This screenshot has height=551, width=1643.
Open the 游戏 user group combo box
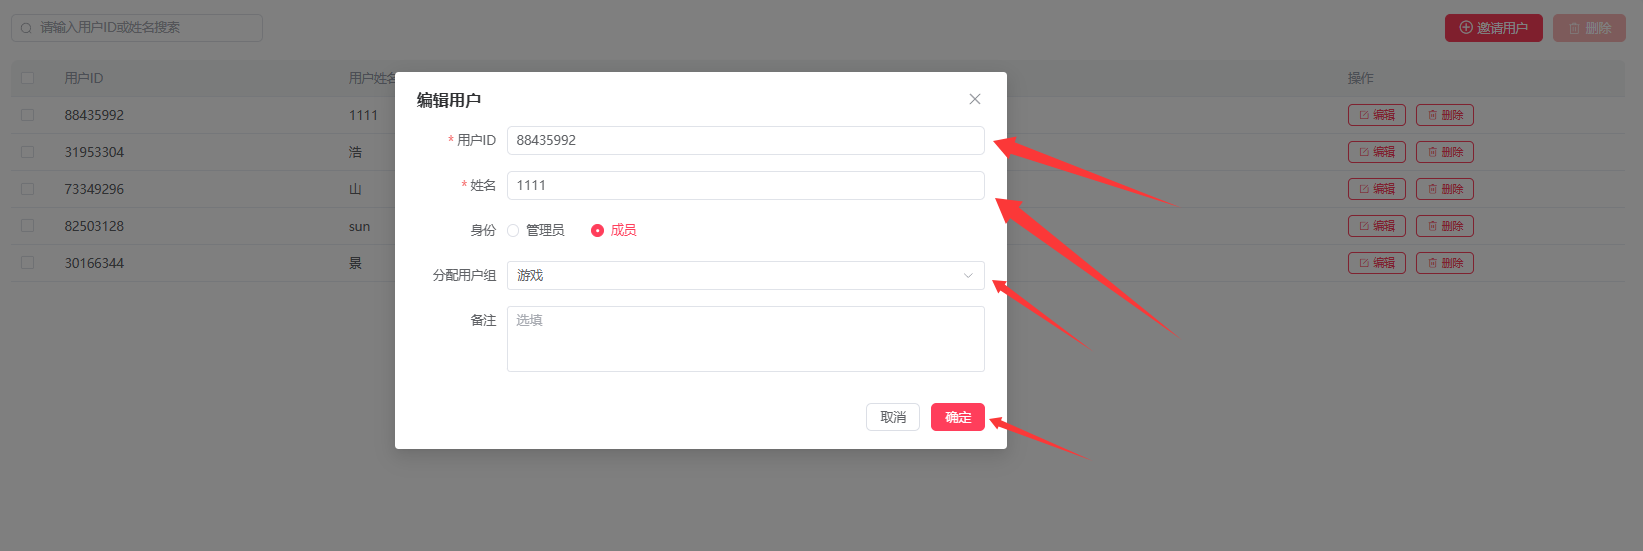(746, 275)
